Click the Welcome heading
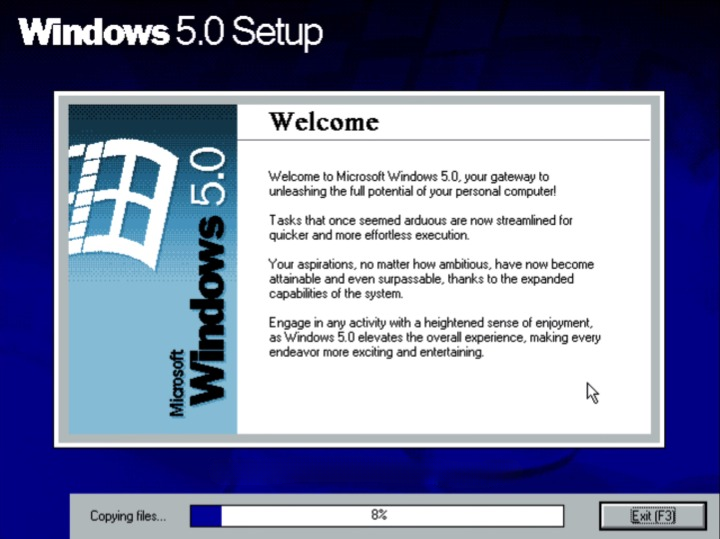The image size is (720, 539). click(x=324, y=122)
